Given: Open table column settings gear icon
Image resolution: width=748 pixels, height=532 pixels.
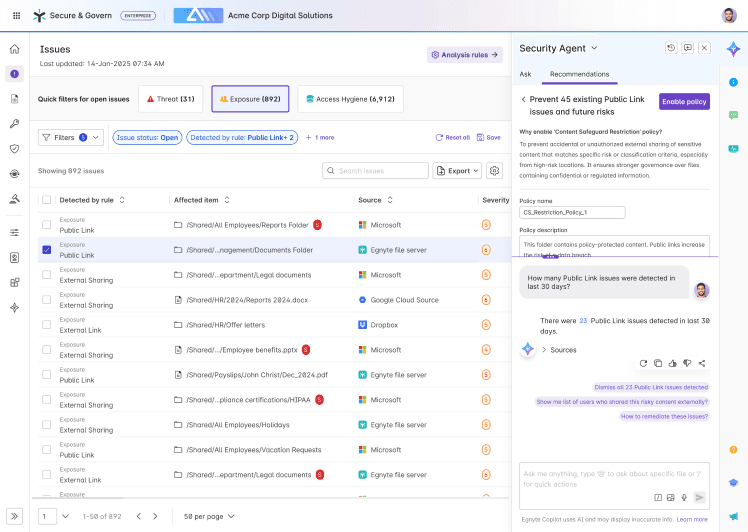Looking at the screenshot, I should (x=494, y=171).
